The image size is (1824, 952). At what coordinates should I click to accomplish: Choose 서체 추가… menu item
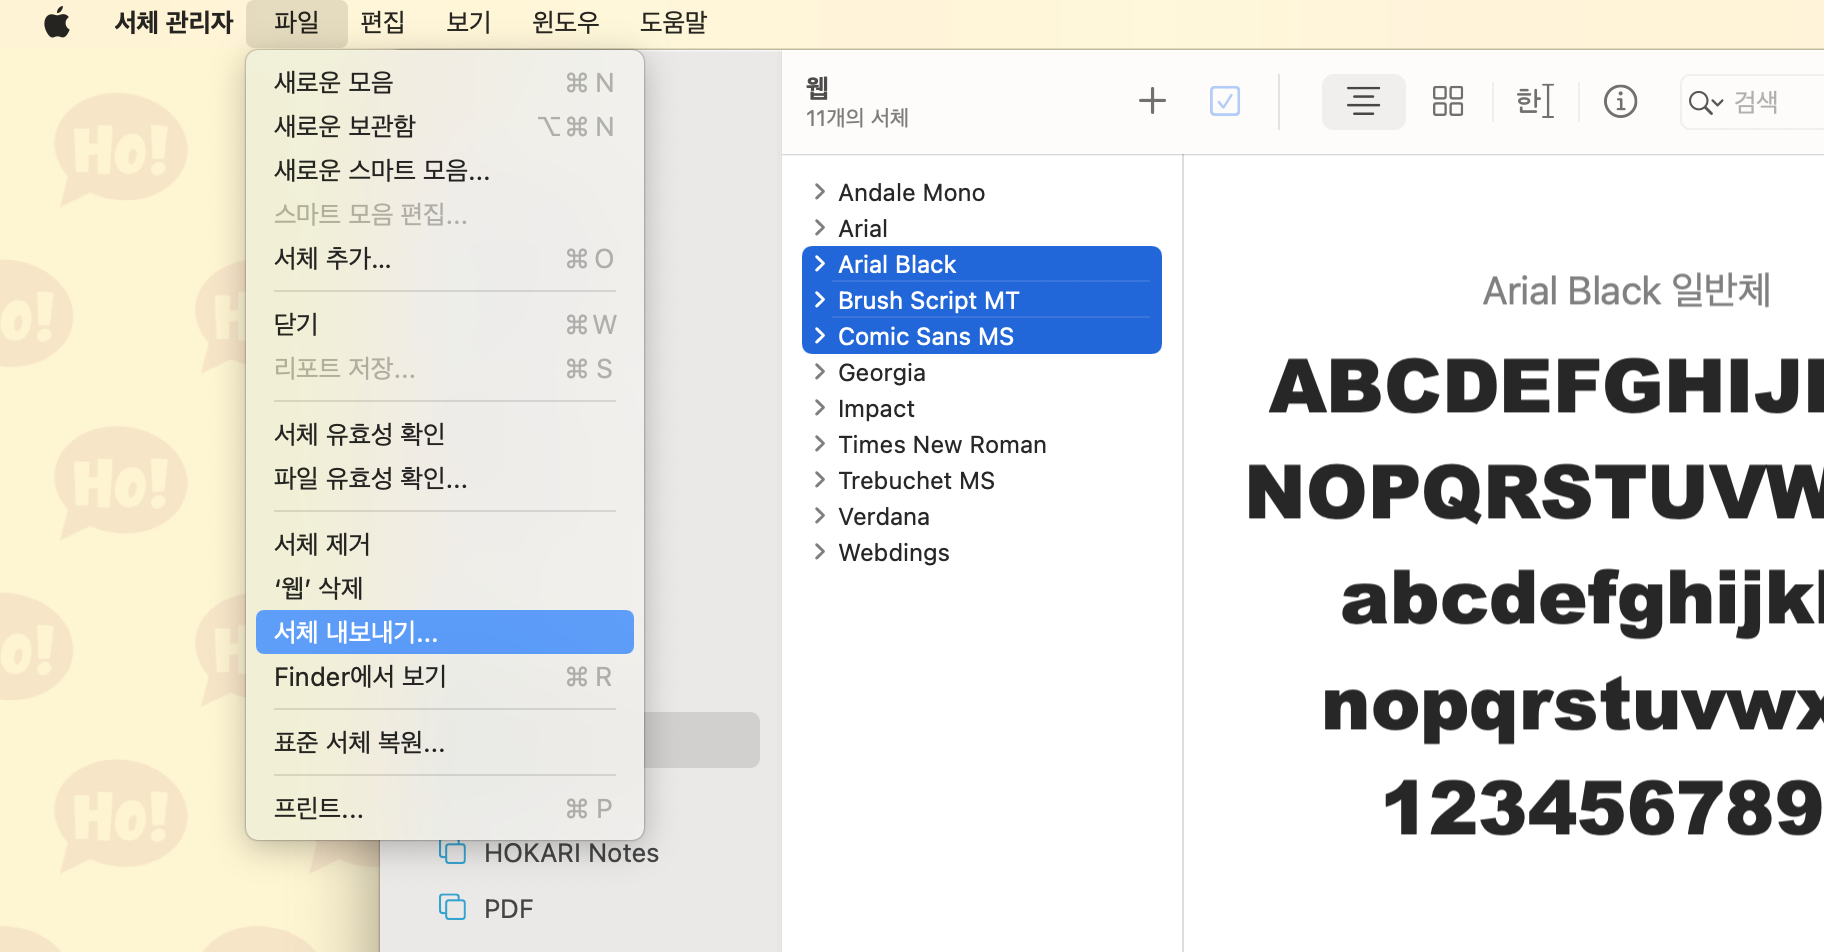pyautogui.click(x=445, y=258)
